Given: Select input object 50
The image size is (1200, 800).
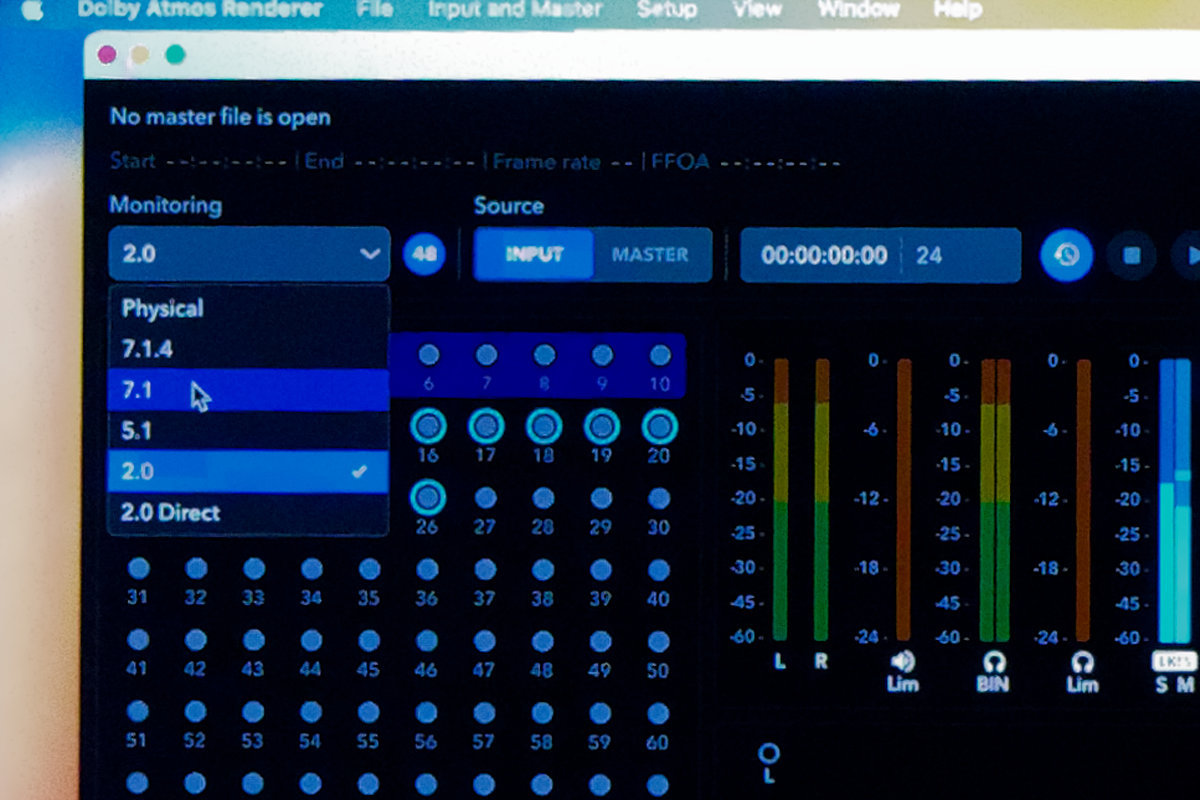Looking at the screenshot, I should click(x=659, y=640).
